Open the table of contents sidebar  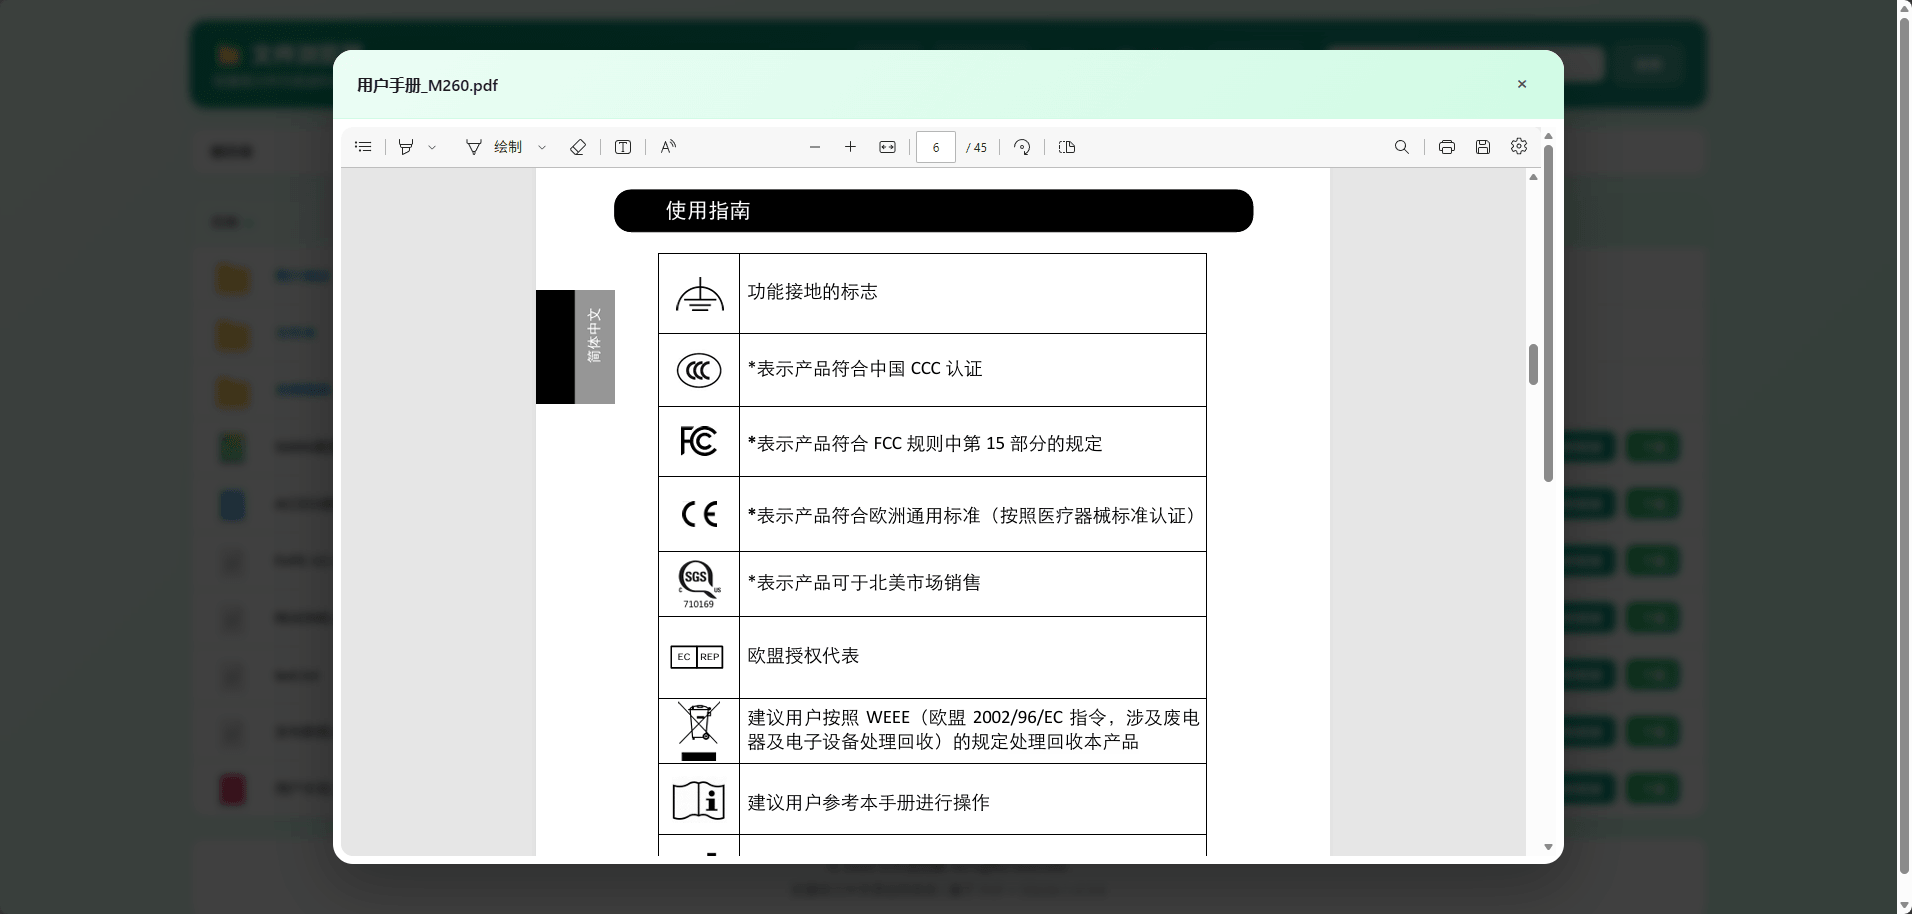363,147
